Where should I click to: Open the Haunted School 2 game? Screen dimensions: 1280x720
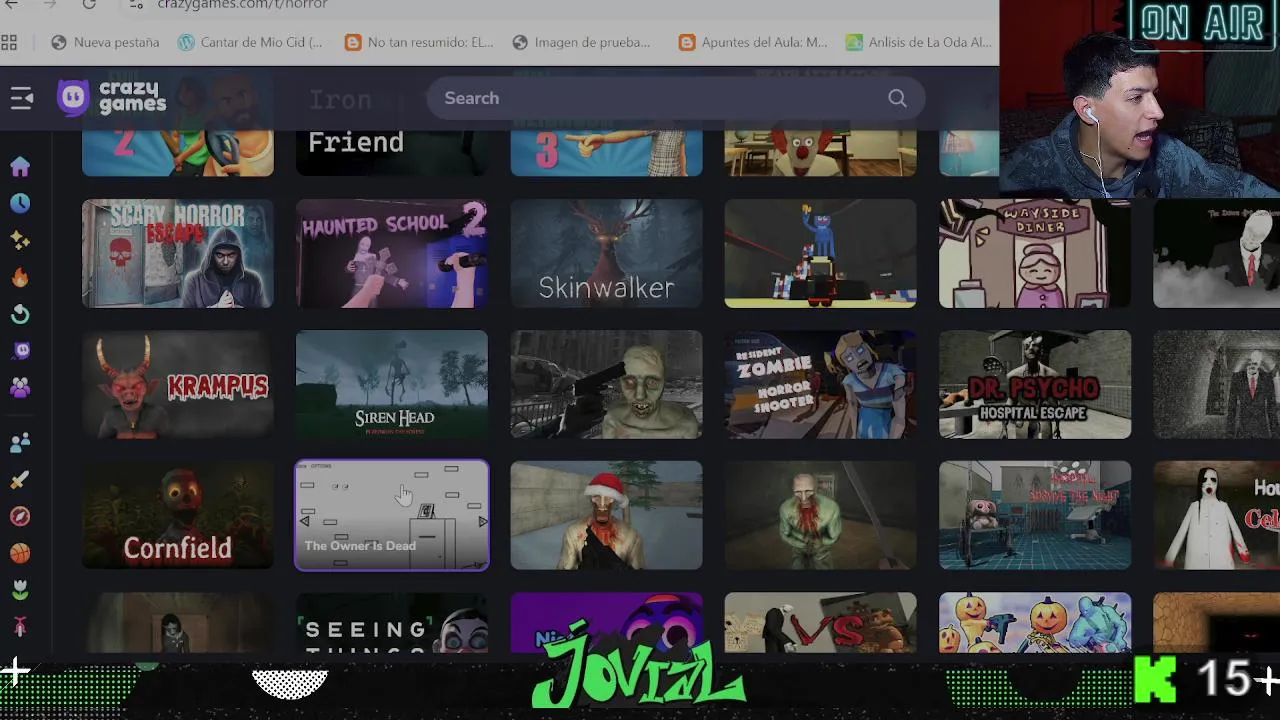pyautogui.click(x=392, y=253)
